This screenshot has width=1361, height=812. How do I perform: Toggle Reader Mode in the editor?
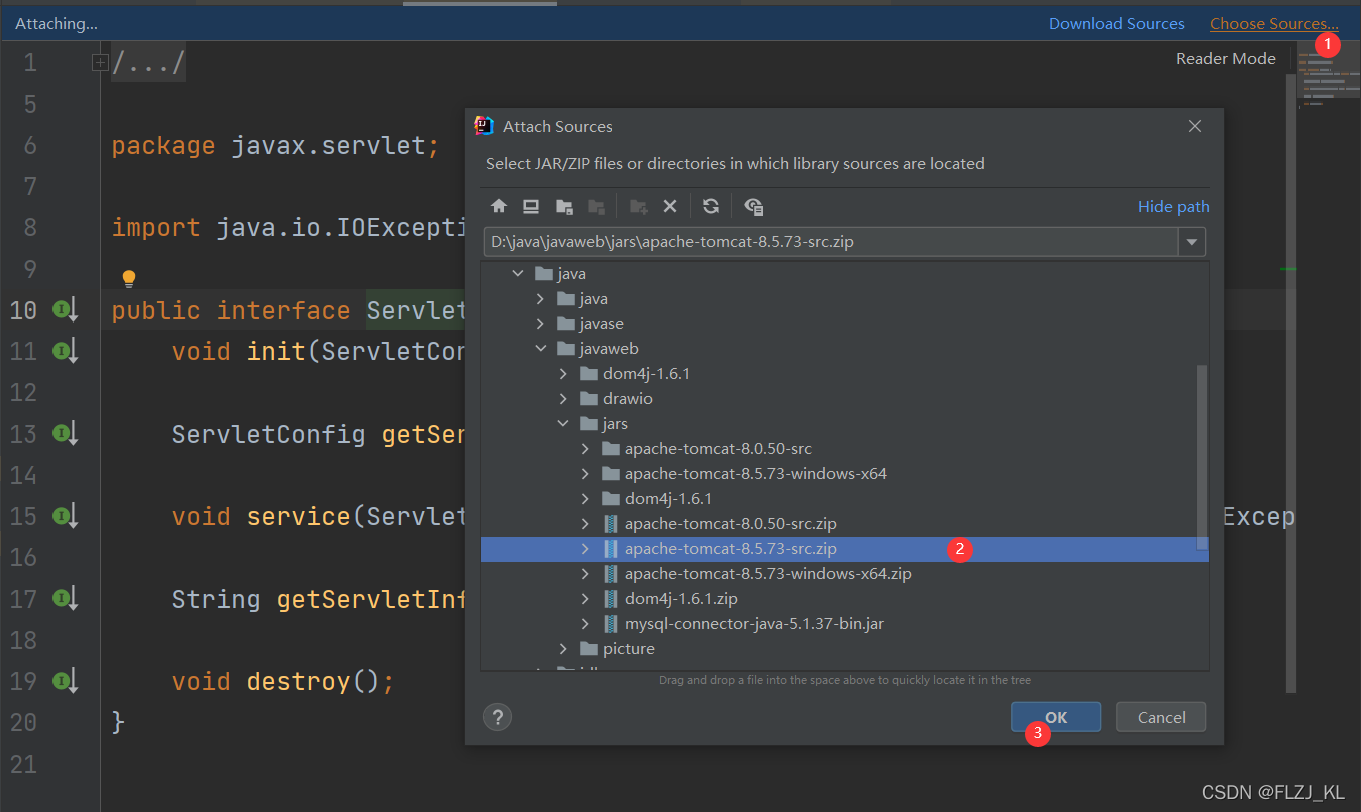click(1225, 58)
